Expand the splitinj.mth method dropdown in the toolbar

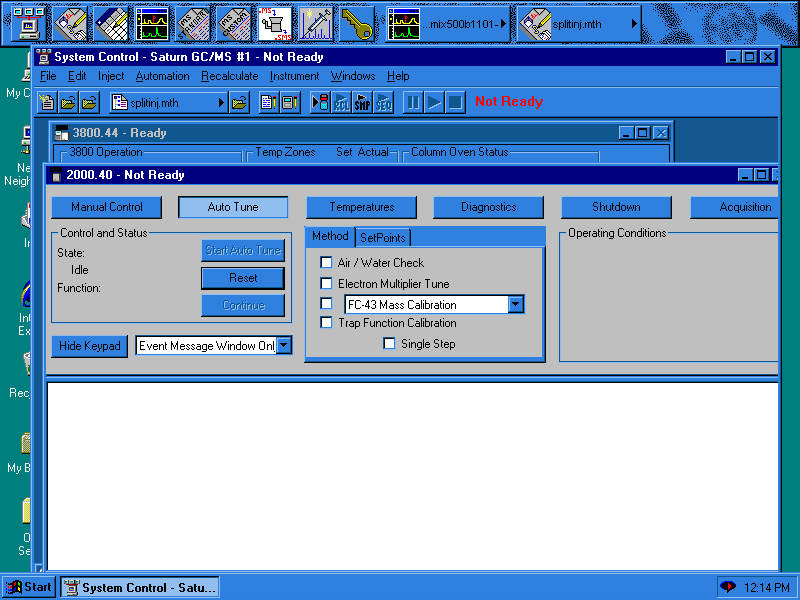click(221, 103)
